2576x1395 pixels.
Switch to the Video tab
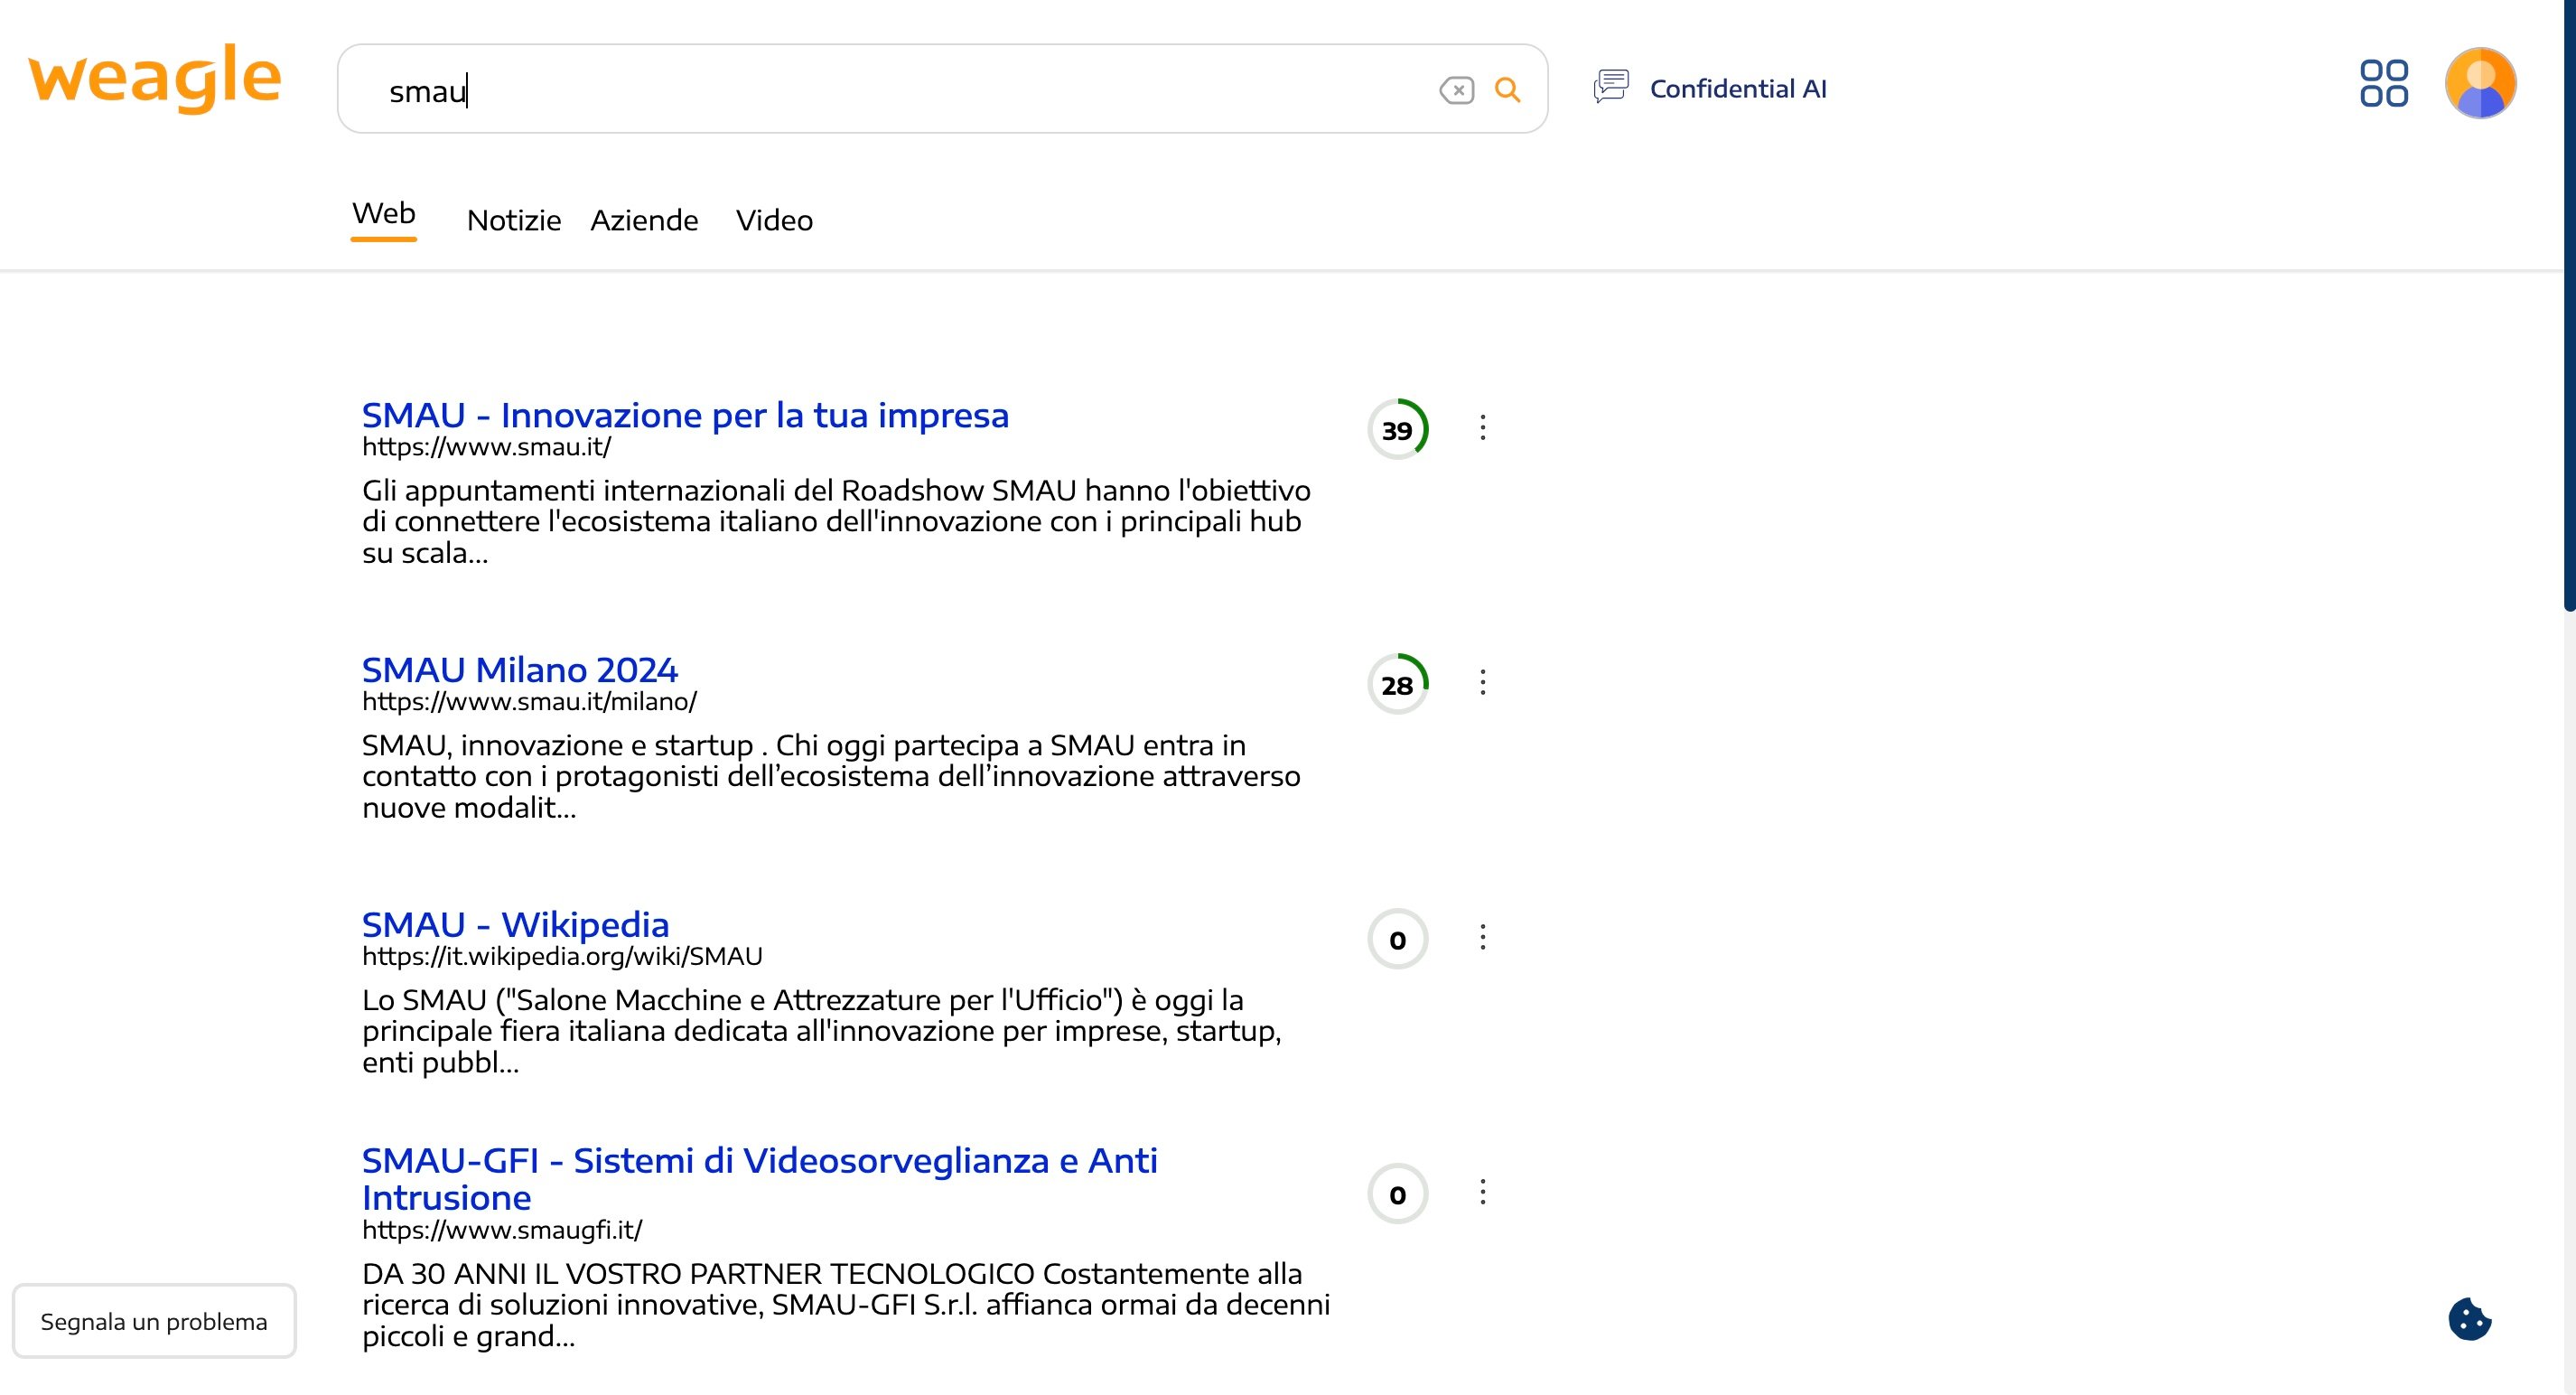pyautogui.click(x=774, y=221)
